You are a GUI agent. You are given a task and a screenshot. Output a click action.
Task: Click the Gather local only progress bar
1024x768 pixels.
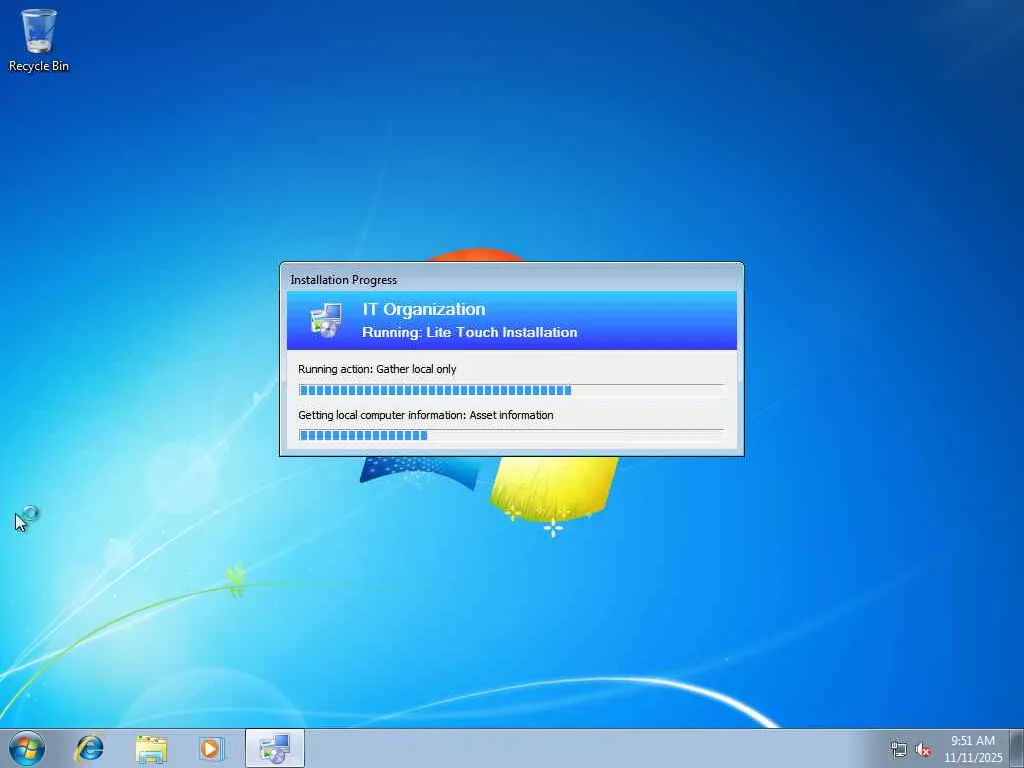(511, 390)
